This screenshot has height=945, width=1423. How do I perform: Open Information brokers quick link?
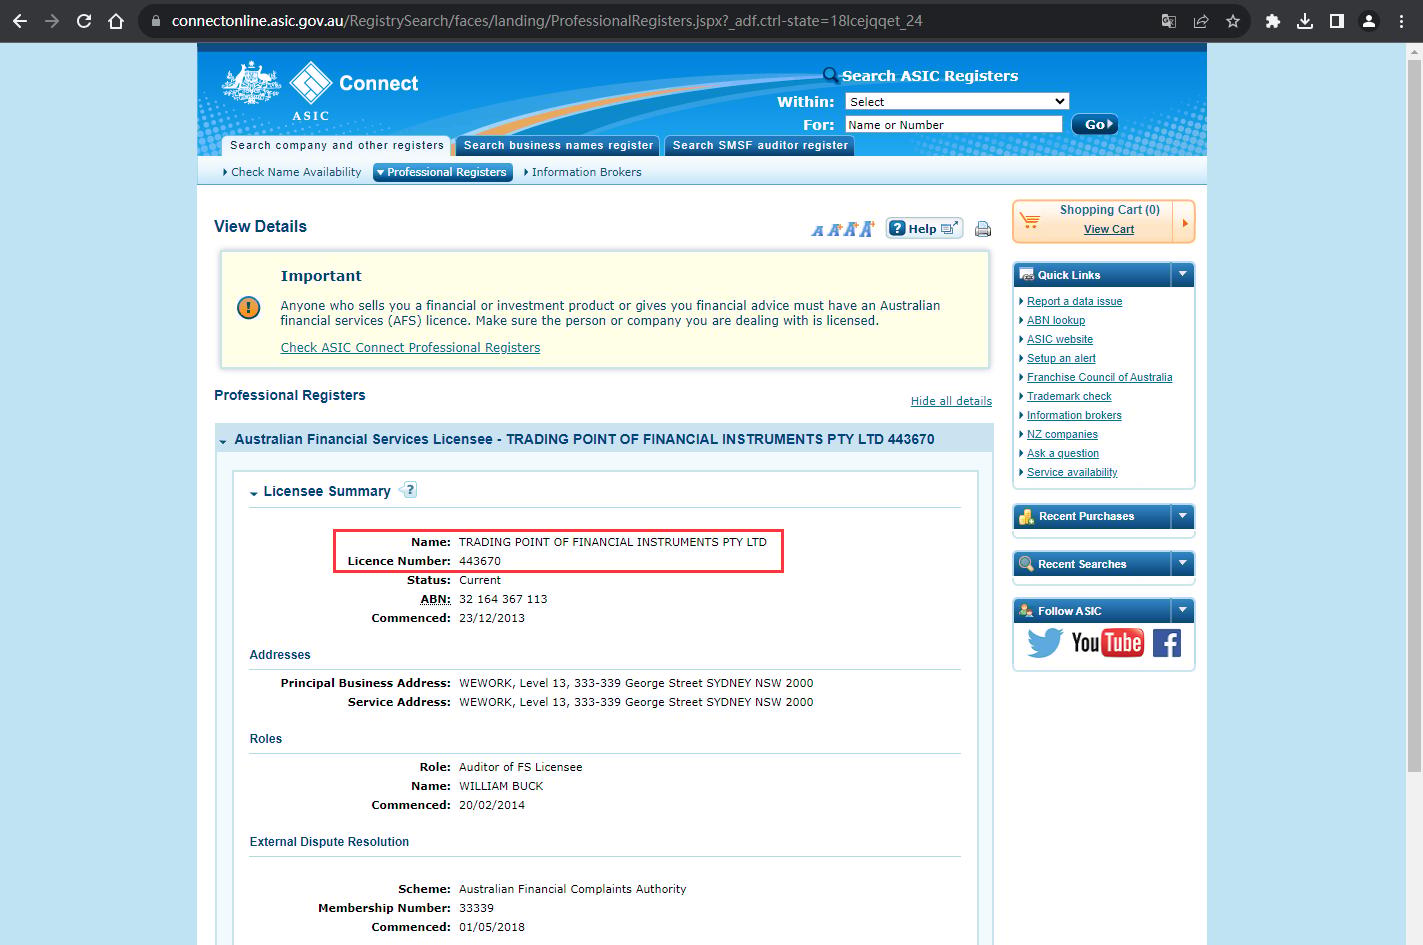(x=1074, y=415)
